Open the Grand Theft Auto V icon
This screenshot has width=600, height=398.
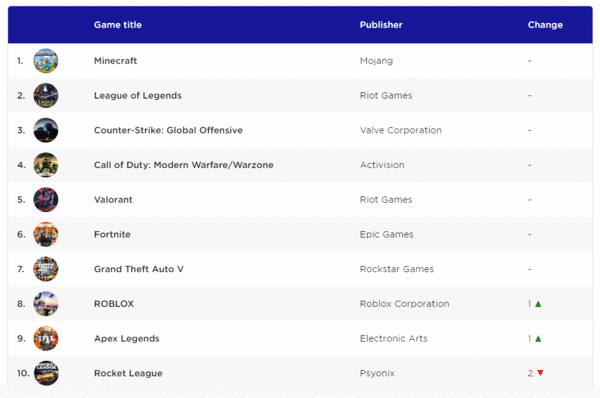coord(46,269)
